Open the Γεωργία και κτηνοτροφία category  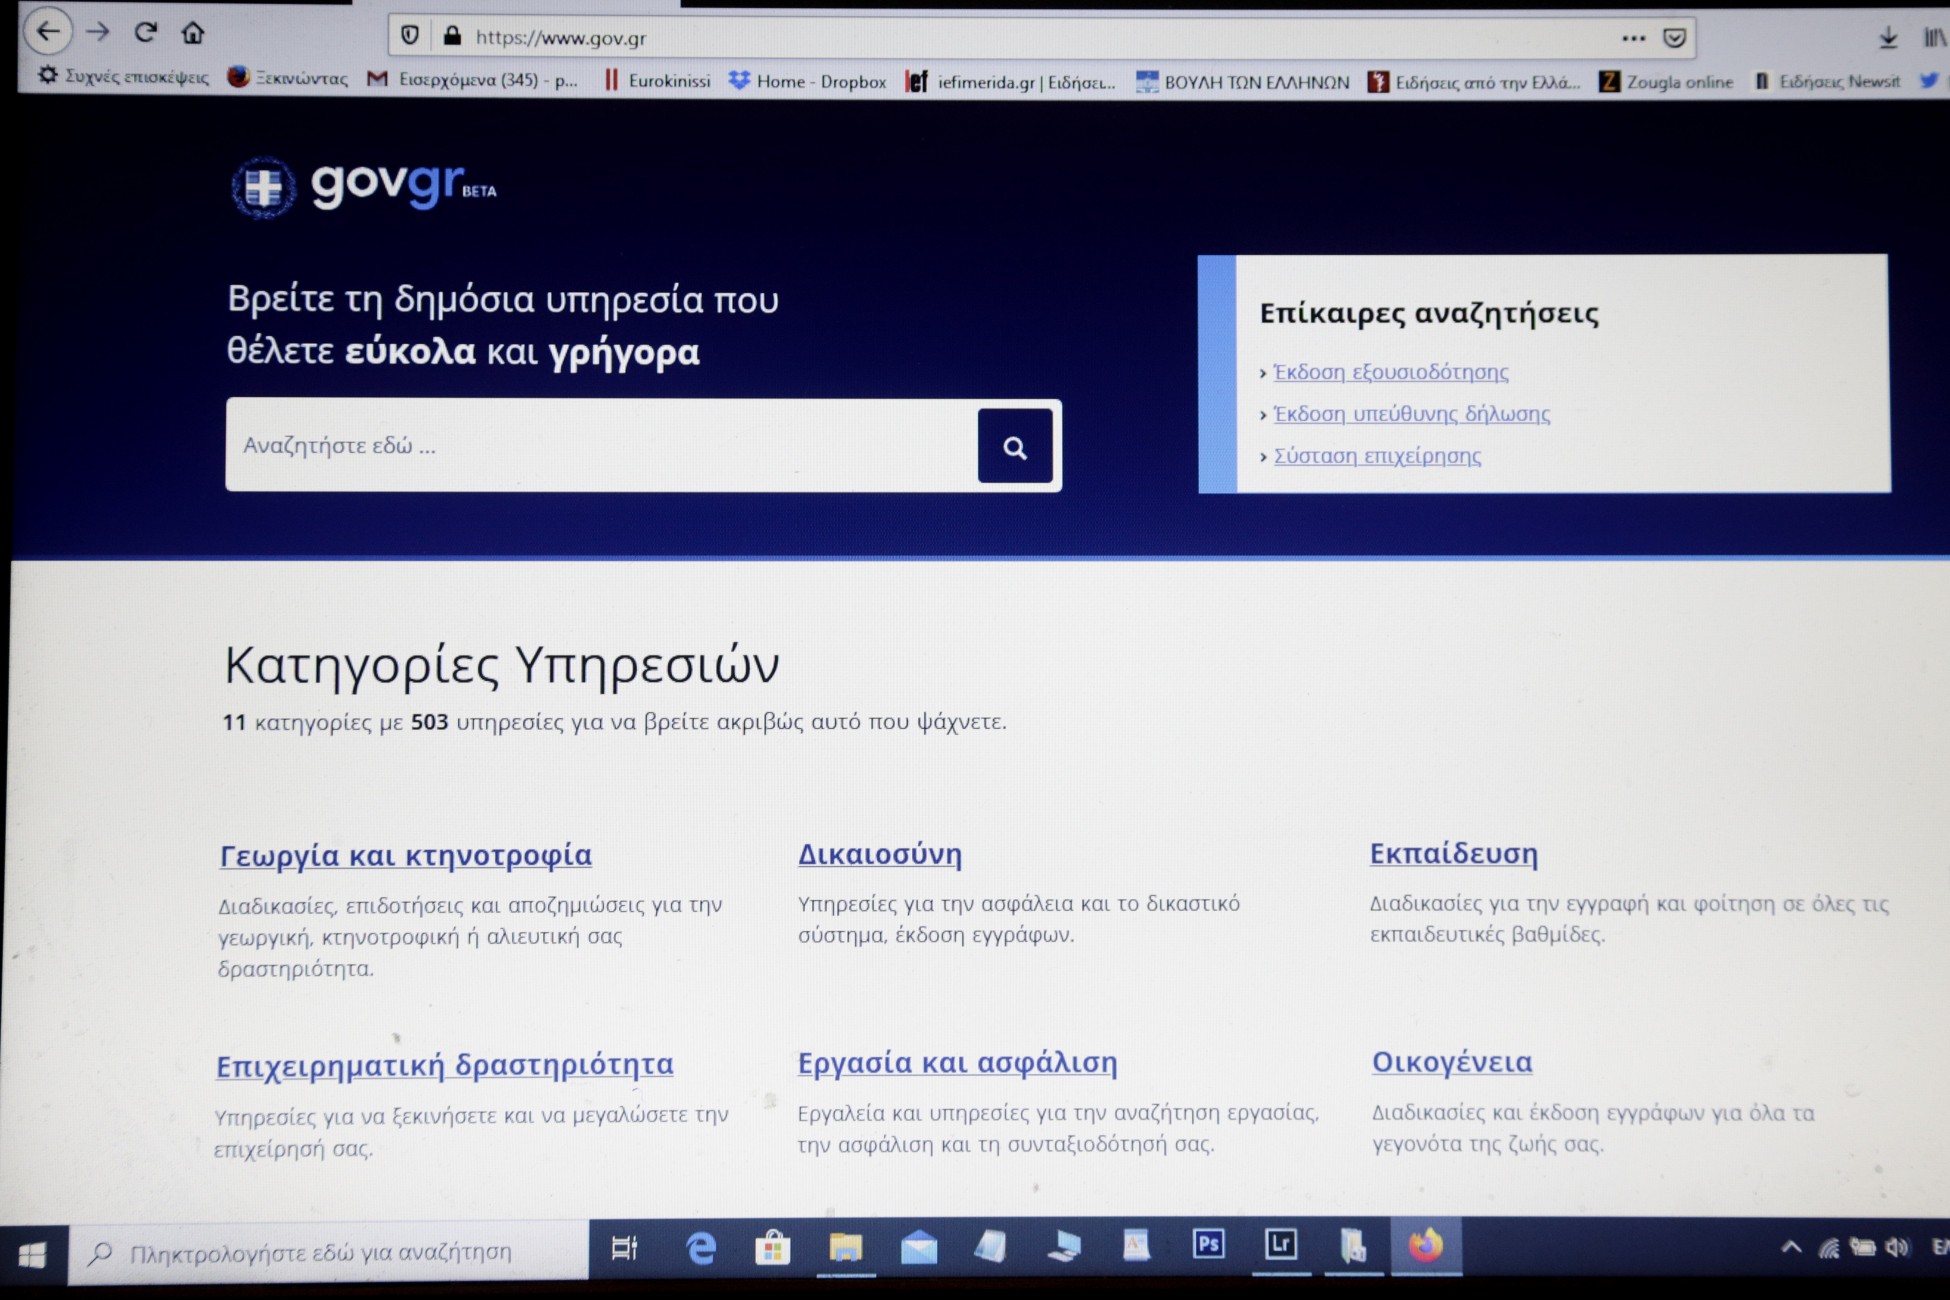(x=404, y=855)
